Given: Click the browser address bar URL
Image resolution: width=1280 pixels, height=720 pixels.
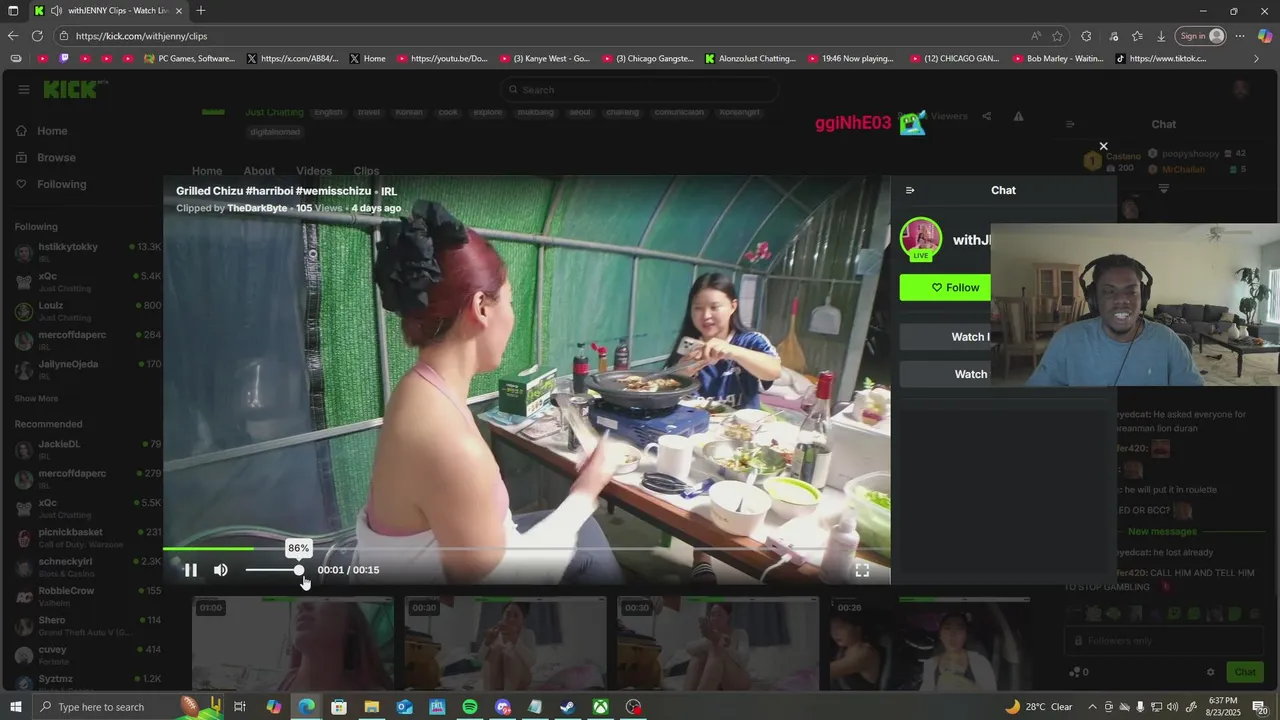Looking at the screenshot, I should coord(141,36).
